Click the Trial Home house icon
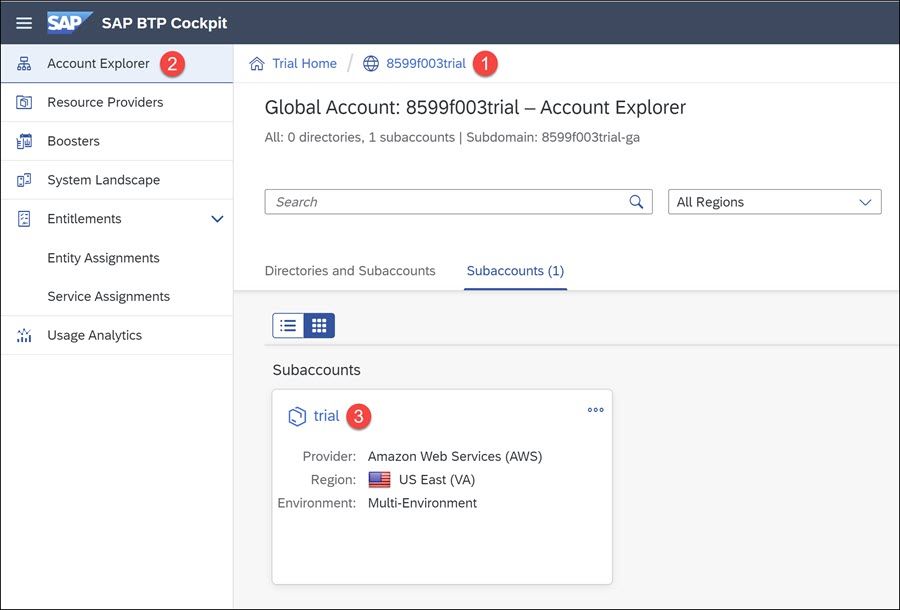Screen dimensions: 900x610 257,64
